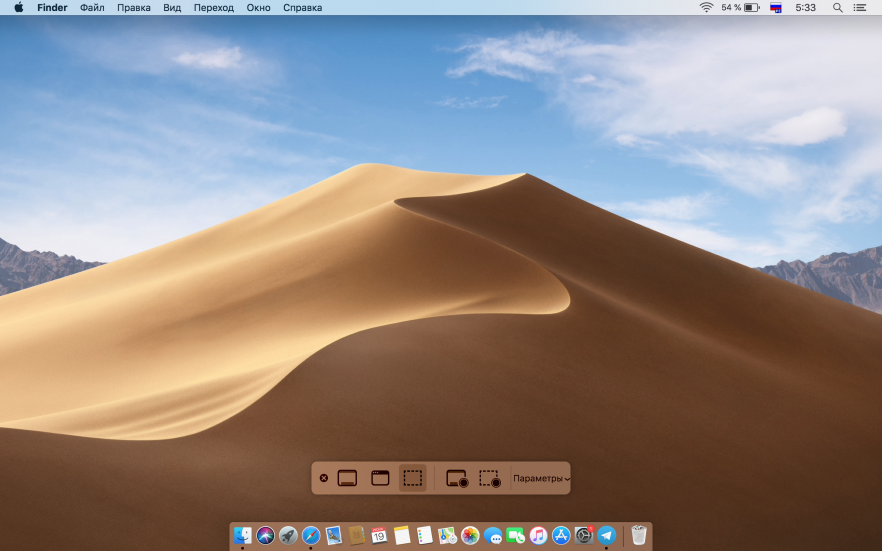Open Maps from the Dock
The height and width of the screenshot is (551, 882).
coord(447,535)
